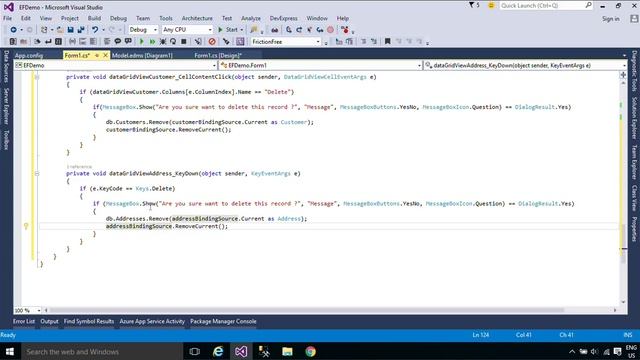
Task: Click the Quick Launch search magnifier icon
Action: 589,5
